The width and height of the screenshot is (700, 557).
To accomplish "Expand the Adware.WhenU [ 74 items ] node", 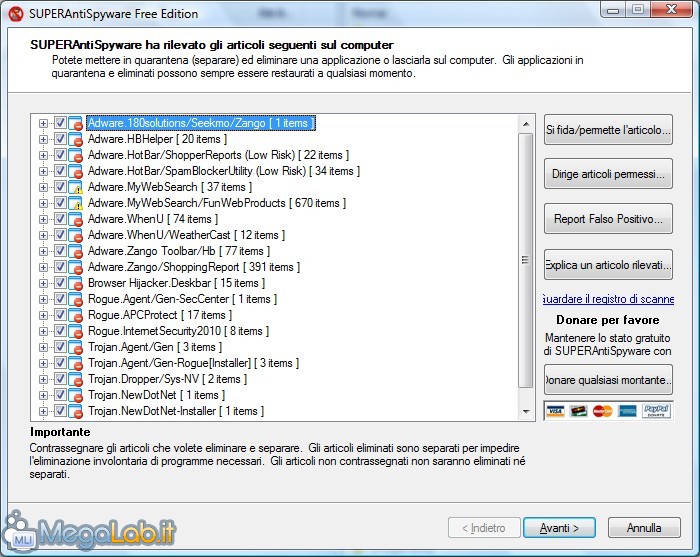I will [43, 220].
